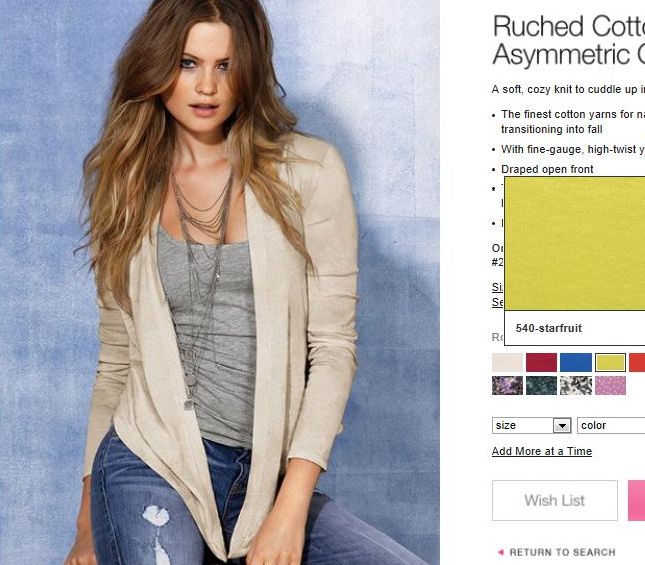Click the large starfruit color preview
The height and width of the screenshot is (565, 645).
(x=575, y=243)
